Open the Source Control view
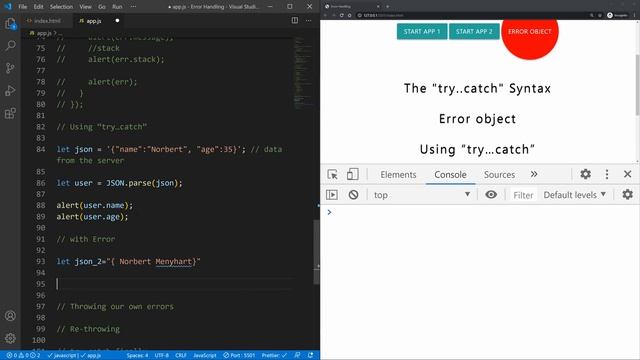This screenshot has height=360, width=640. pyautogui.click(x=10, y=68)
